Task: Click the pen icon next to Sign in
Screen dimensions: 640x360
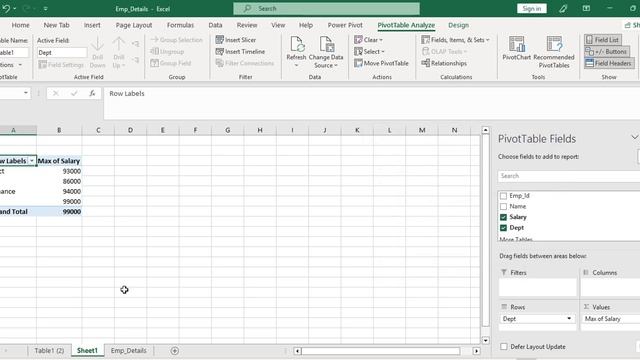Action: (x=563, y=9)
